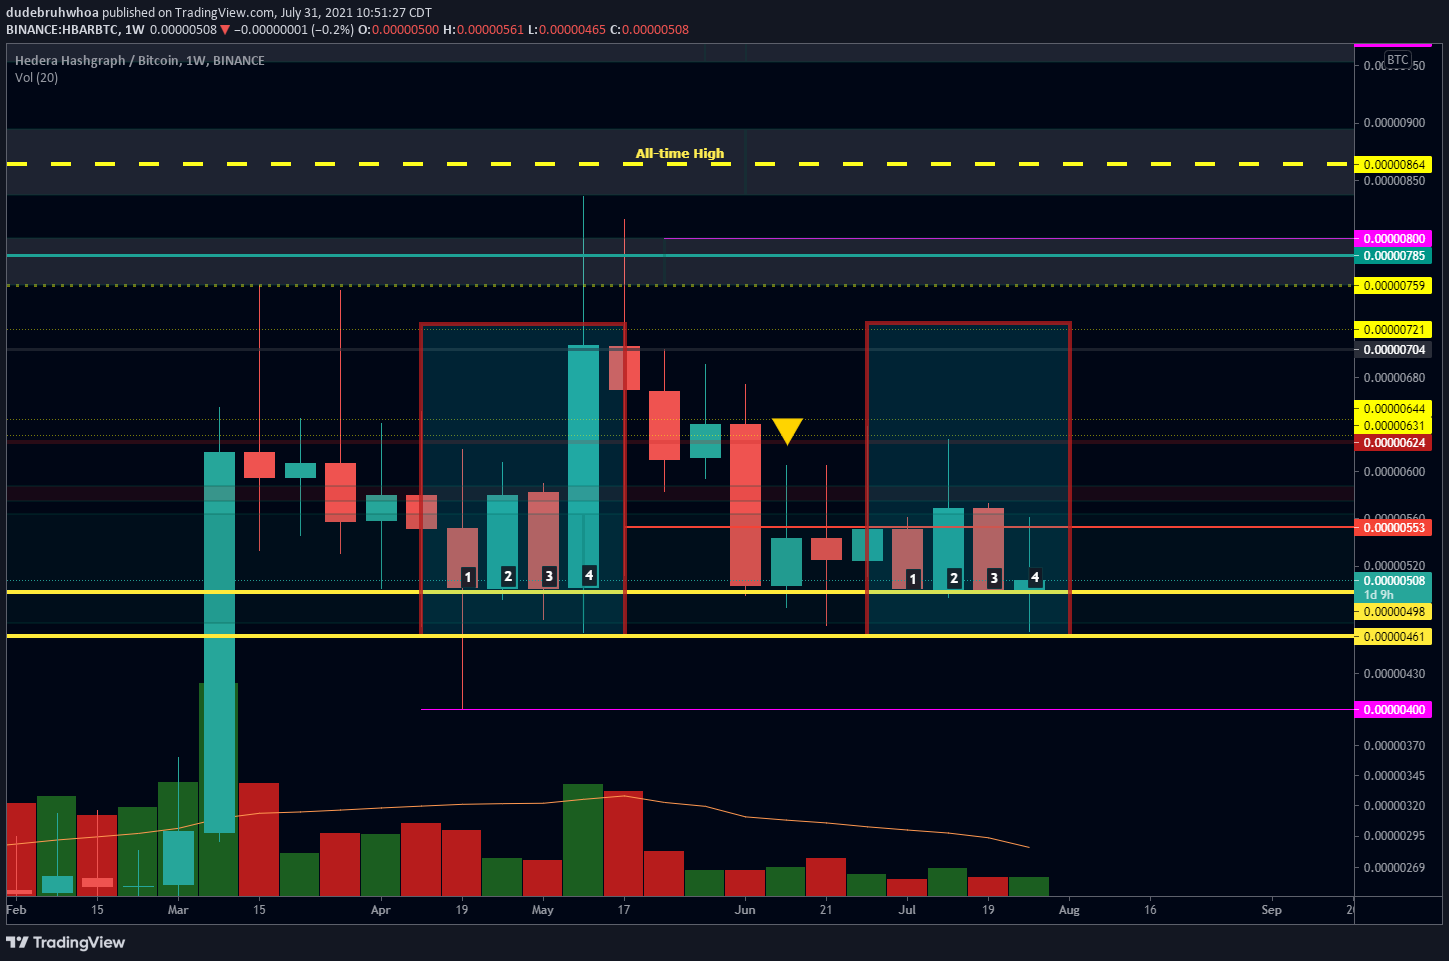Click the current price 0.00000508 label

coord(1392,581)
